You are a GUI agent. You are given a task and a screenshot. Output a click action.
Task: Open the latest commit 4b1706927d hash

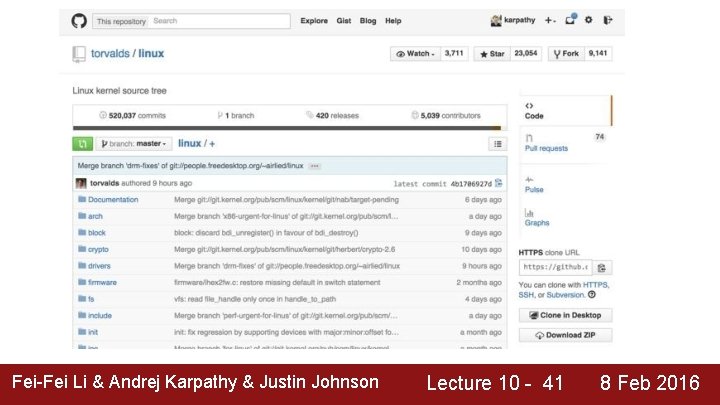point(471,184)
